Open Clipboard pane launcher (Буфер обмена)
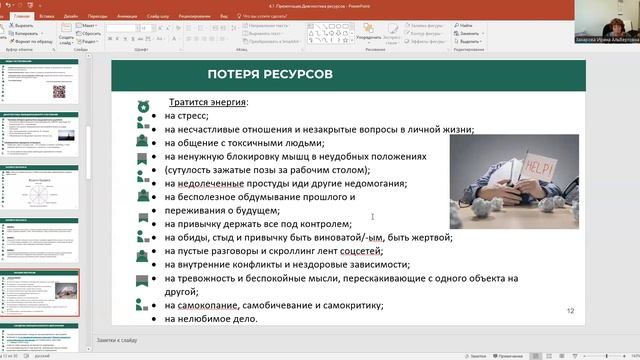This screenshot has width=640, height=360. [x=53, y=49]
